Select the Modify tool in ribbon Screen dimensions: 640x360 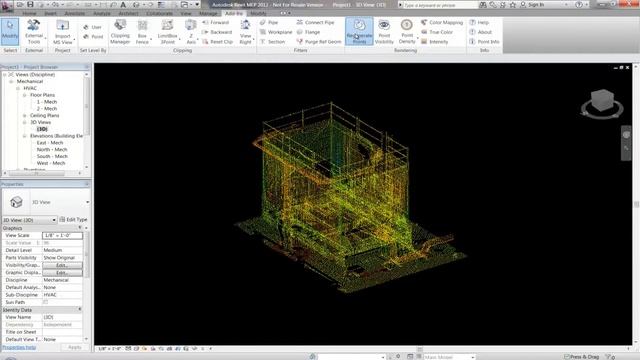(10, 31)
